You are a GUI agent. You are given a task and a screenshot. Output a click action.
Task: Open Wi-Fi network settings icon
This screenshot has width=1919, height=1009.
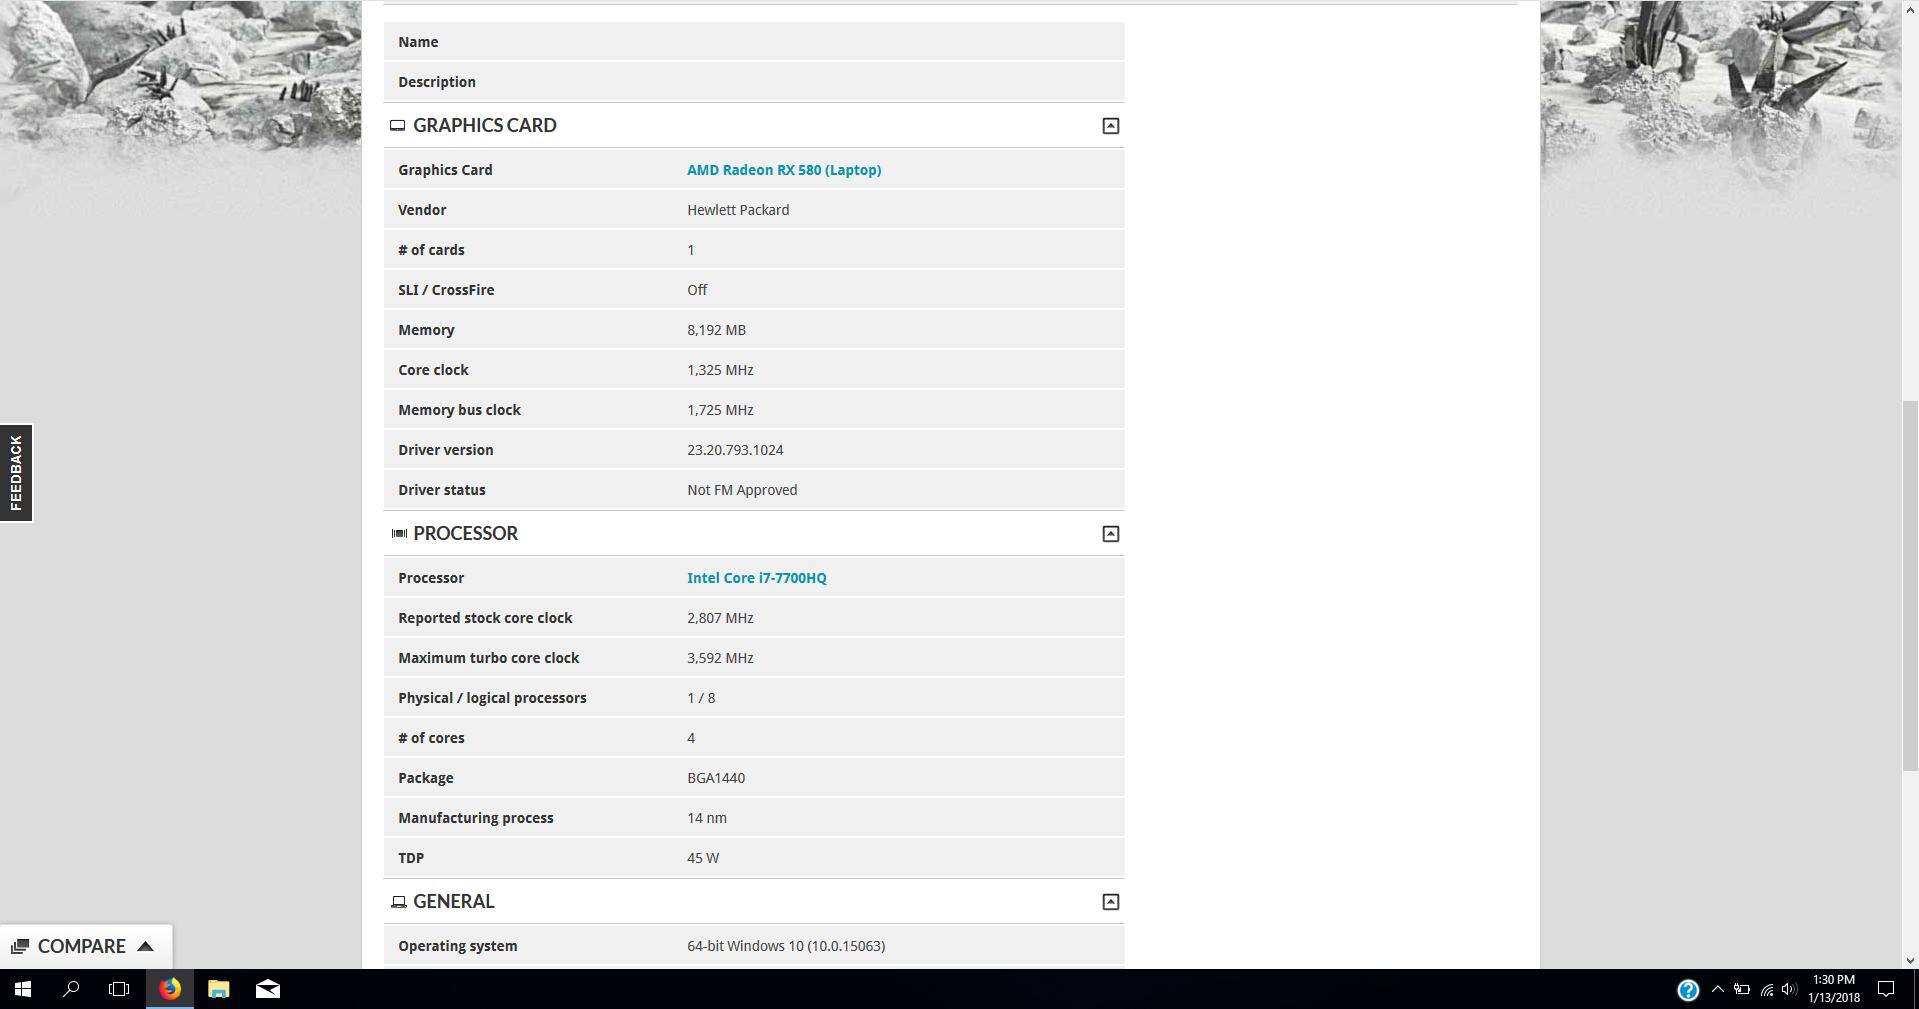pos(1766,989)
